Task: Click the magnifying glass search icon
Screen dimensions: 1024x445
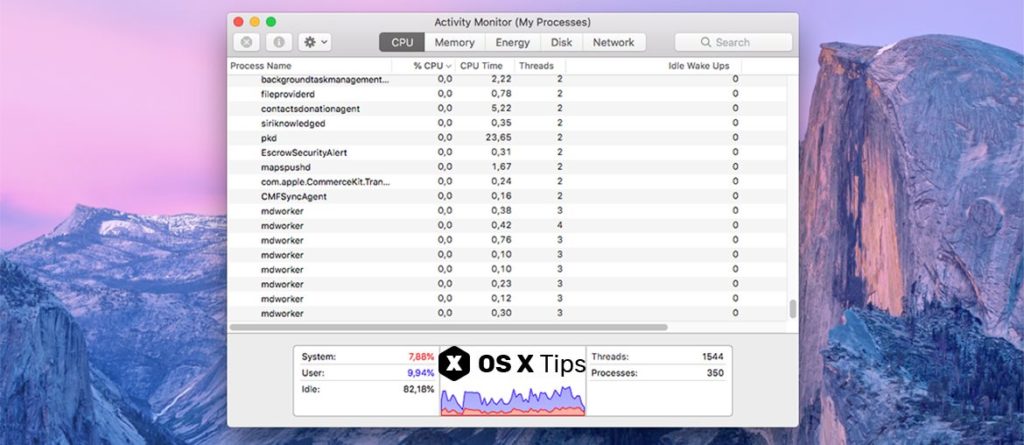Action: [x=706, y=42]
